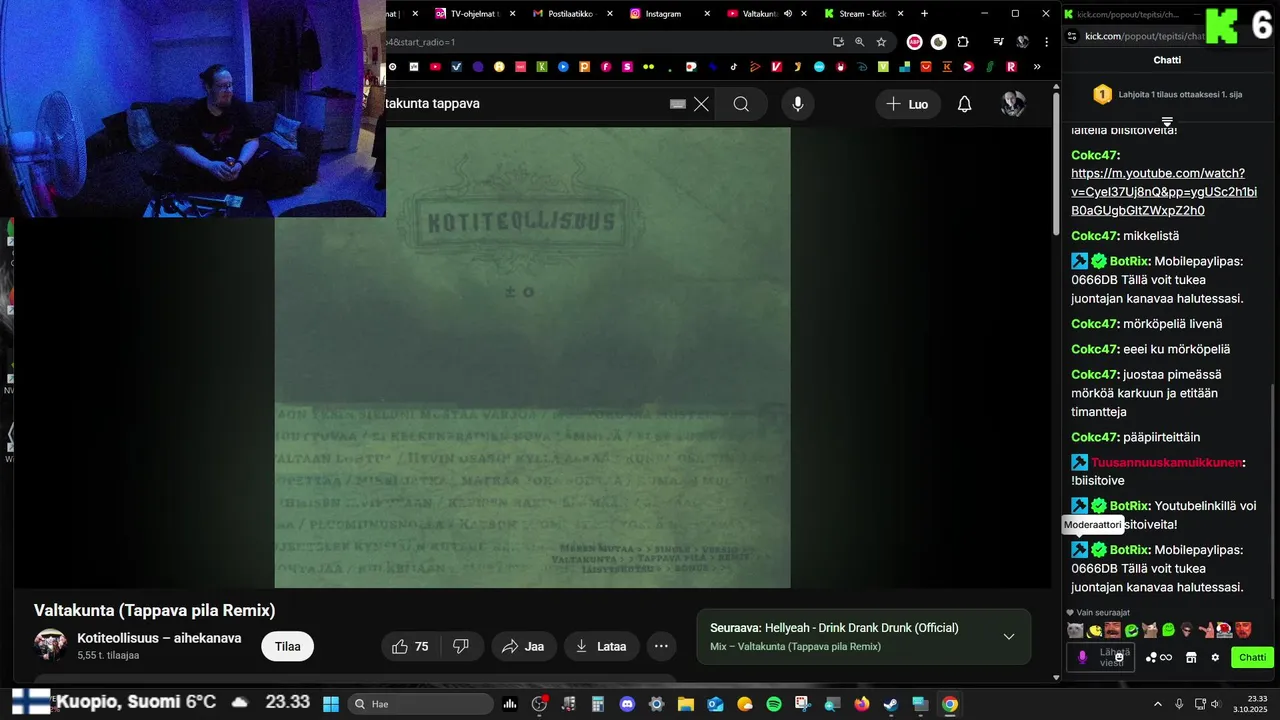Open the Kotiteollisuus – aihekanava channel page
1280x720 pixels.
click(159, 638)
